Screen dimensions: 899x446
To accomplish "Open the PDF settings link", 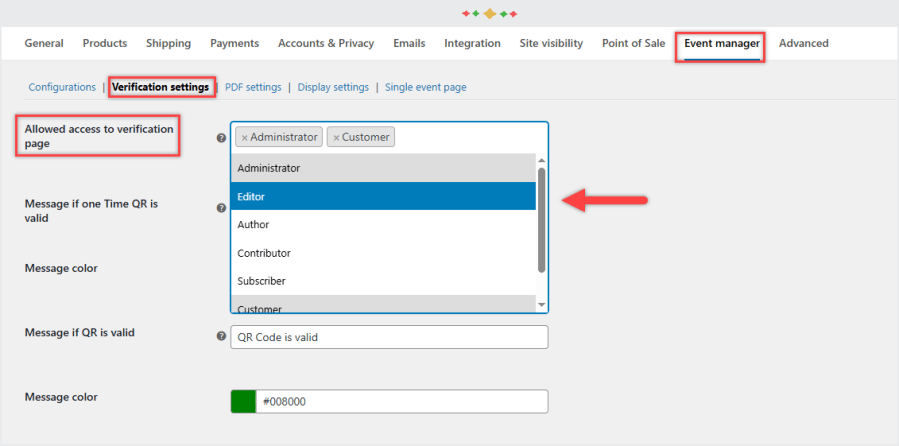I will click(x=253, y=87).
